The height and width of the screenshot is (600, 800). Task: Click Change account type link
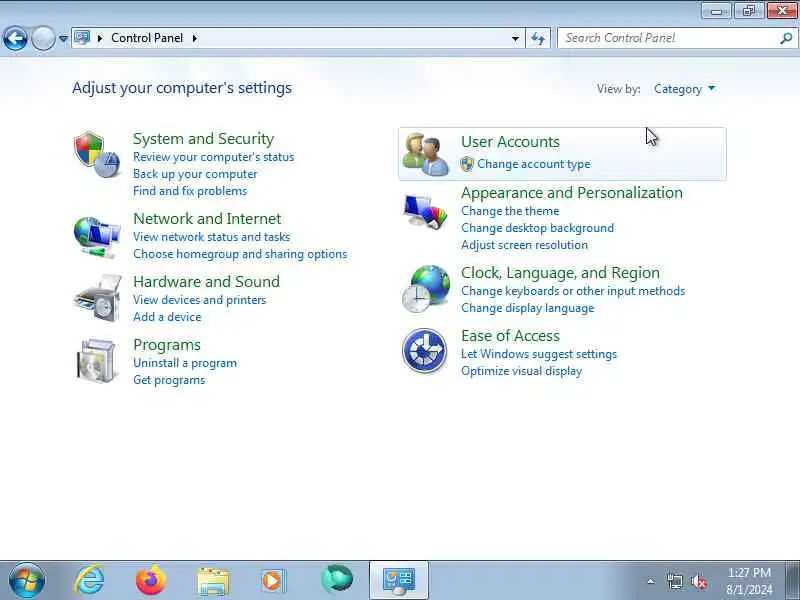coord(534,164)
